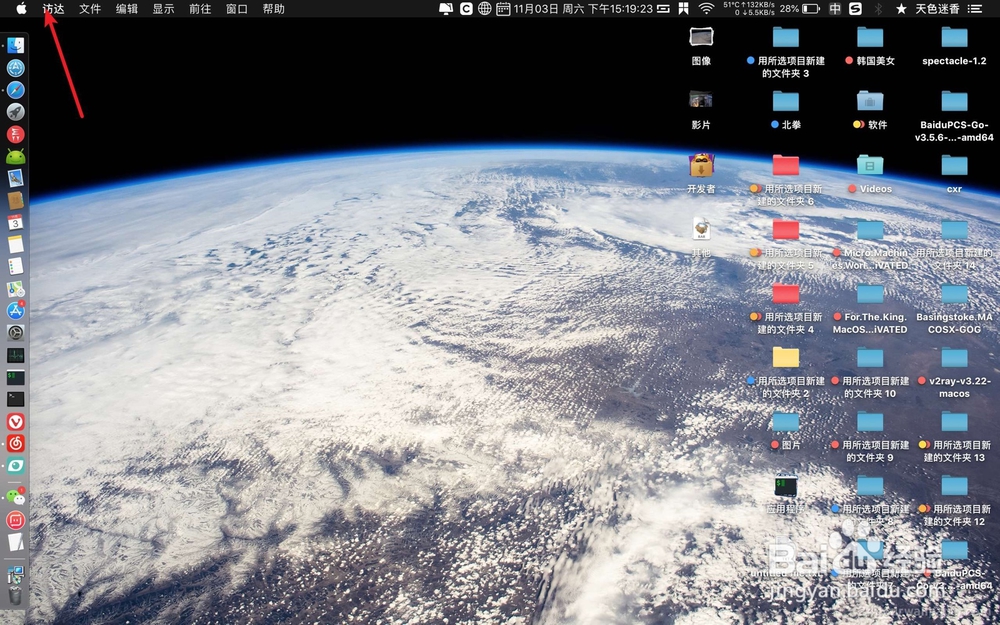Open WeChat in the Dock
This screenshot has height=625, width=1000.
tap(15, 497)
